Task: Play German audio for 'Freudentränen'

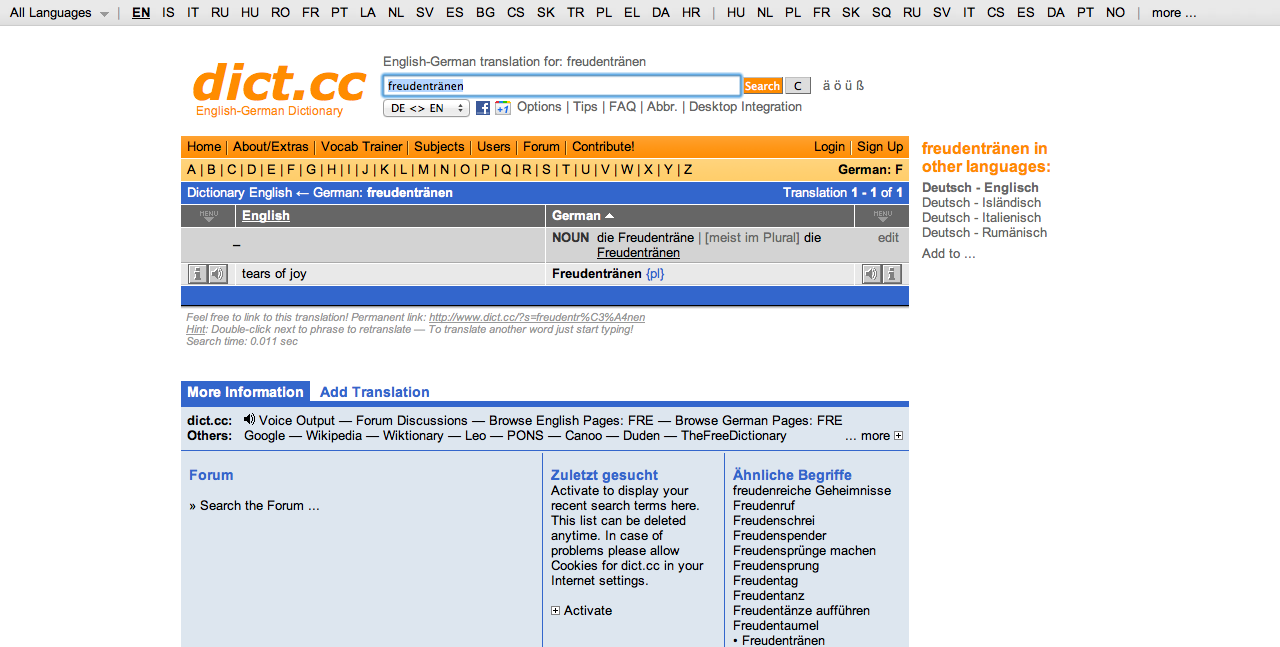Action: click(x=872, y=274)
